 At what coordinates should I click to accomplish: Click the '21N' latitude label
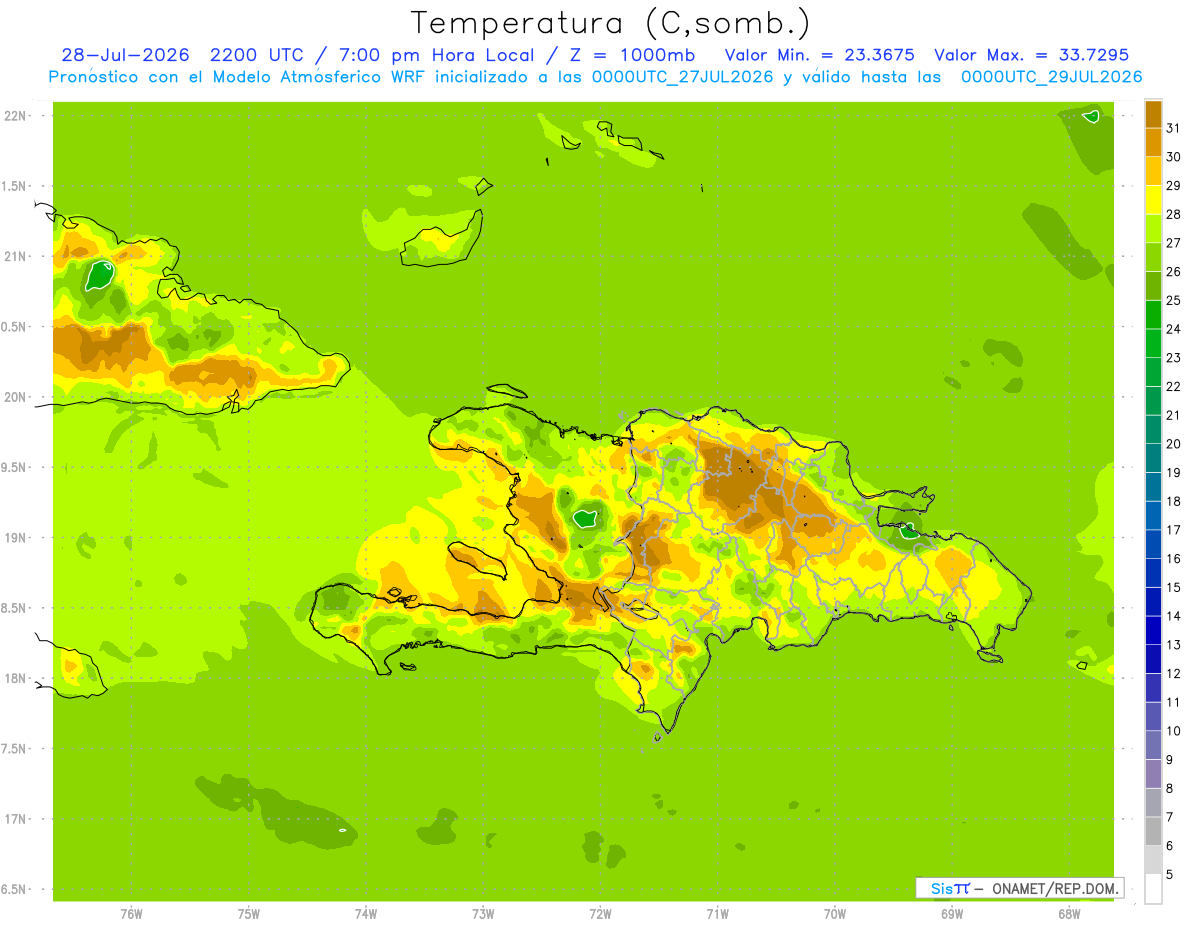tap(16, 256)
